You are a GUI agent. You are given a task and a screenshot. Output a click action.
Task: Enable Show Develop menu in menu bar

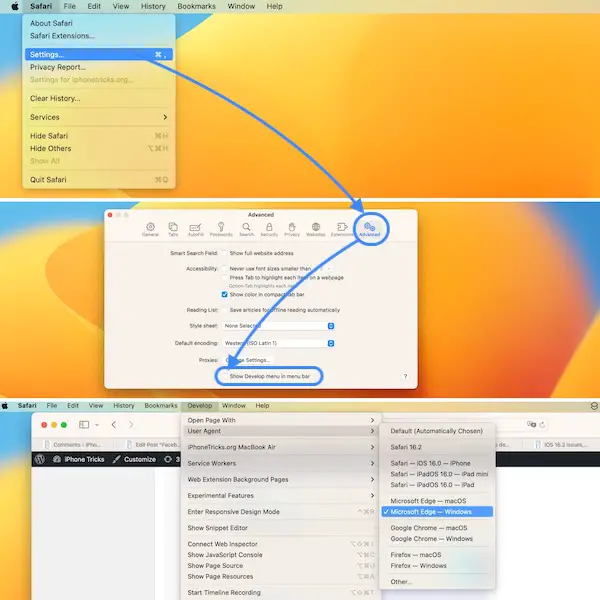point(224,376)
